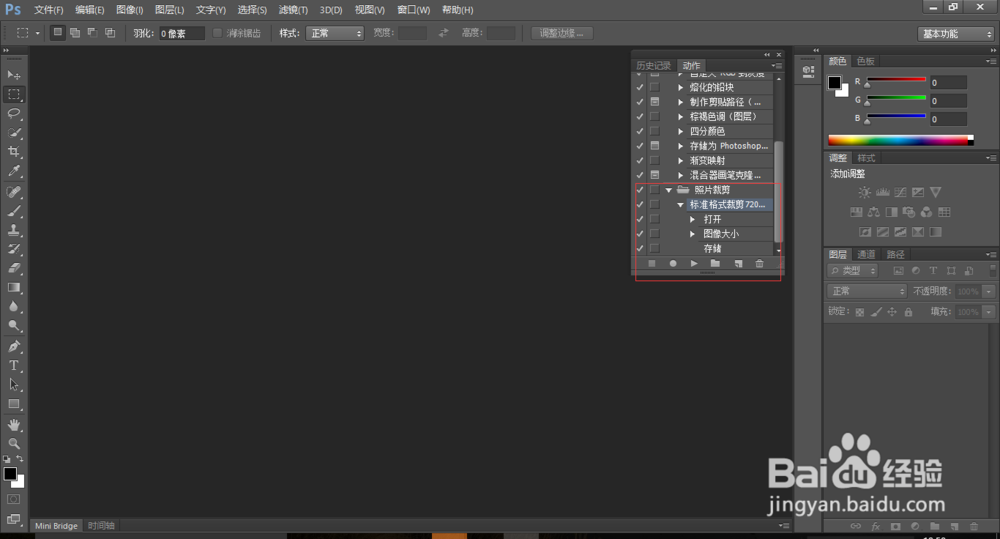The height and width of the screenshot is (539, 1000).
Task: Collapse the 标准格式裁剪720 action
Action: (x=680, y=205)
